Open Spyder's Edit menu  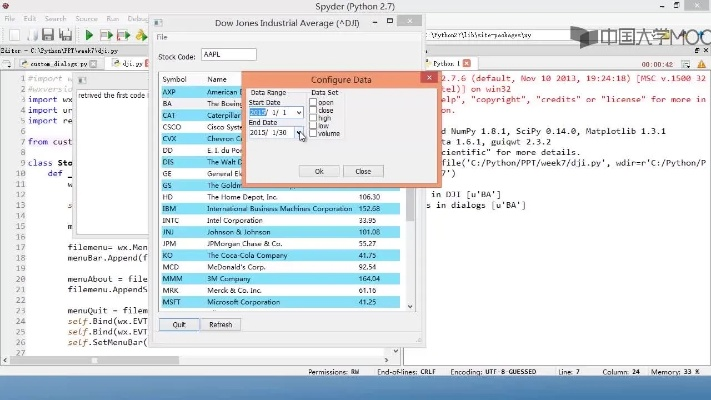(x=29, y=19)
